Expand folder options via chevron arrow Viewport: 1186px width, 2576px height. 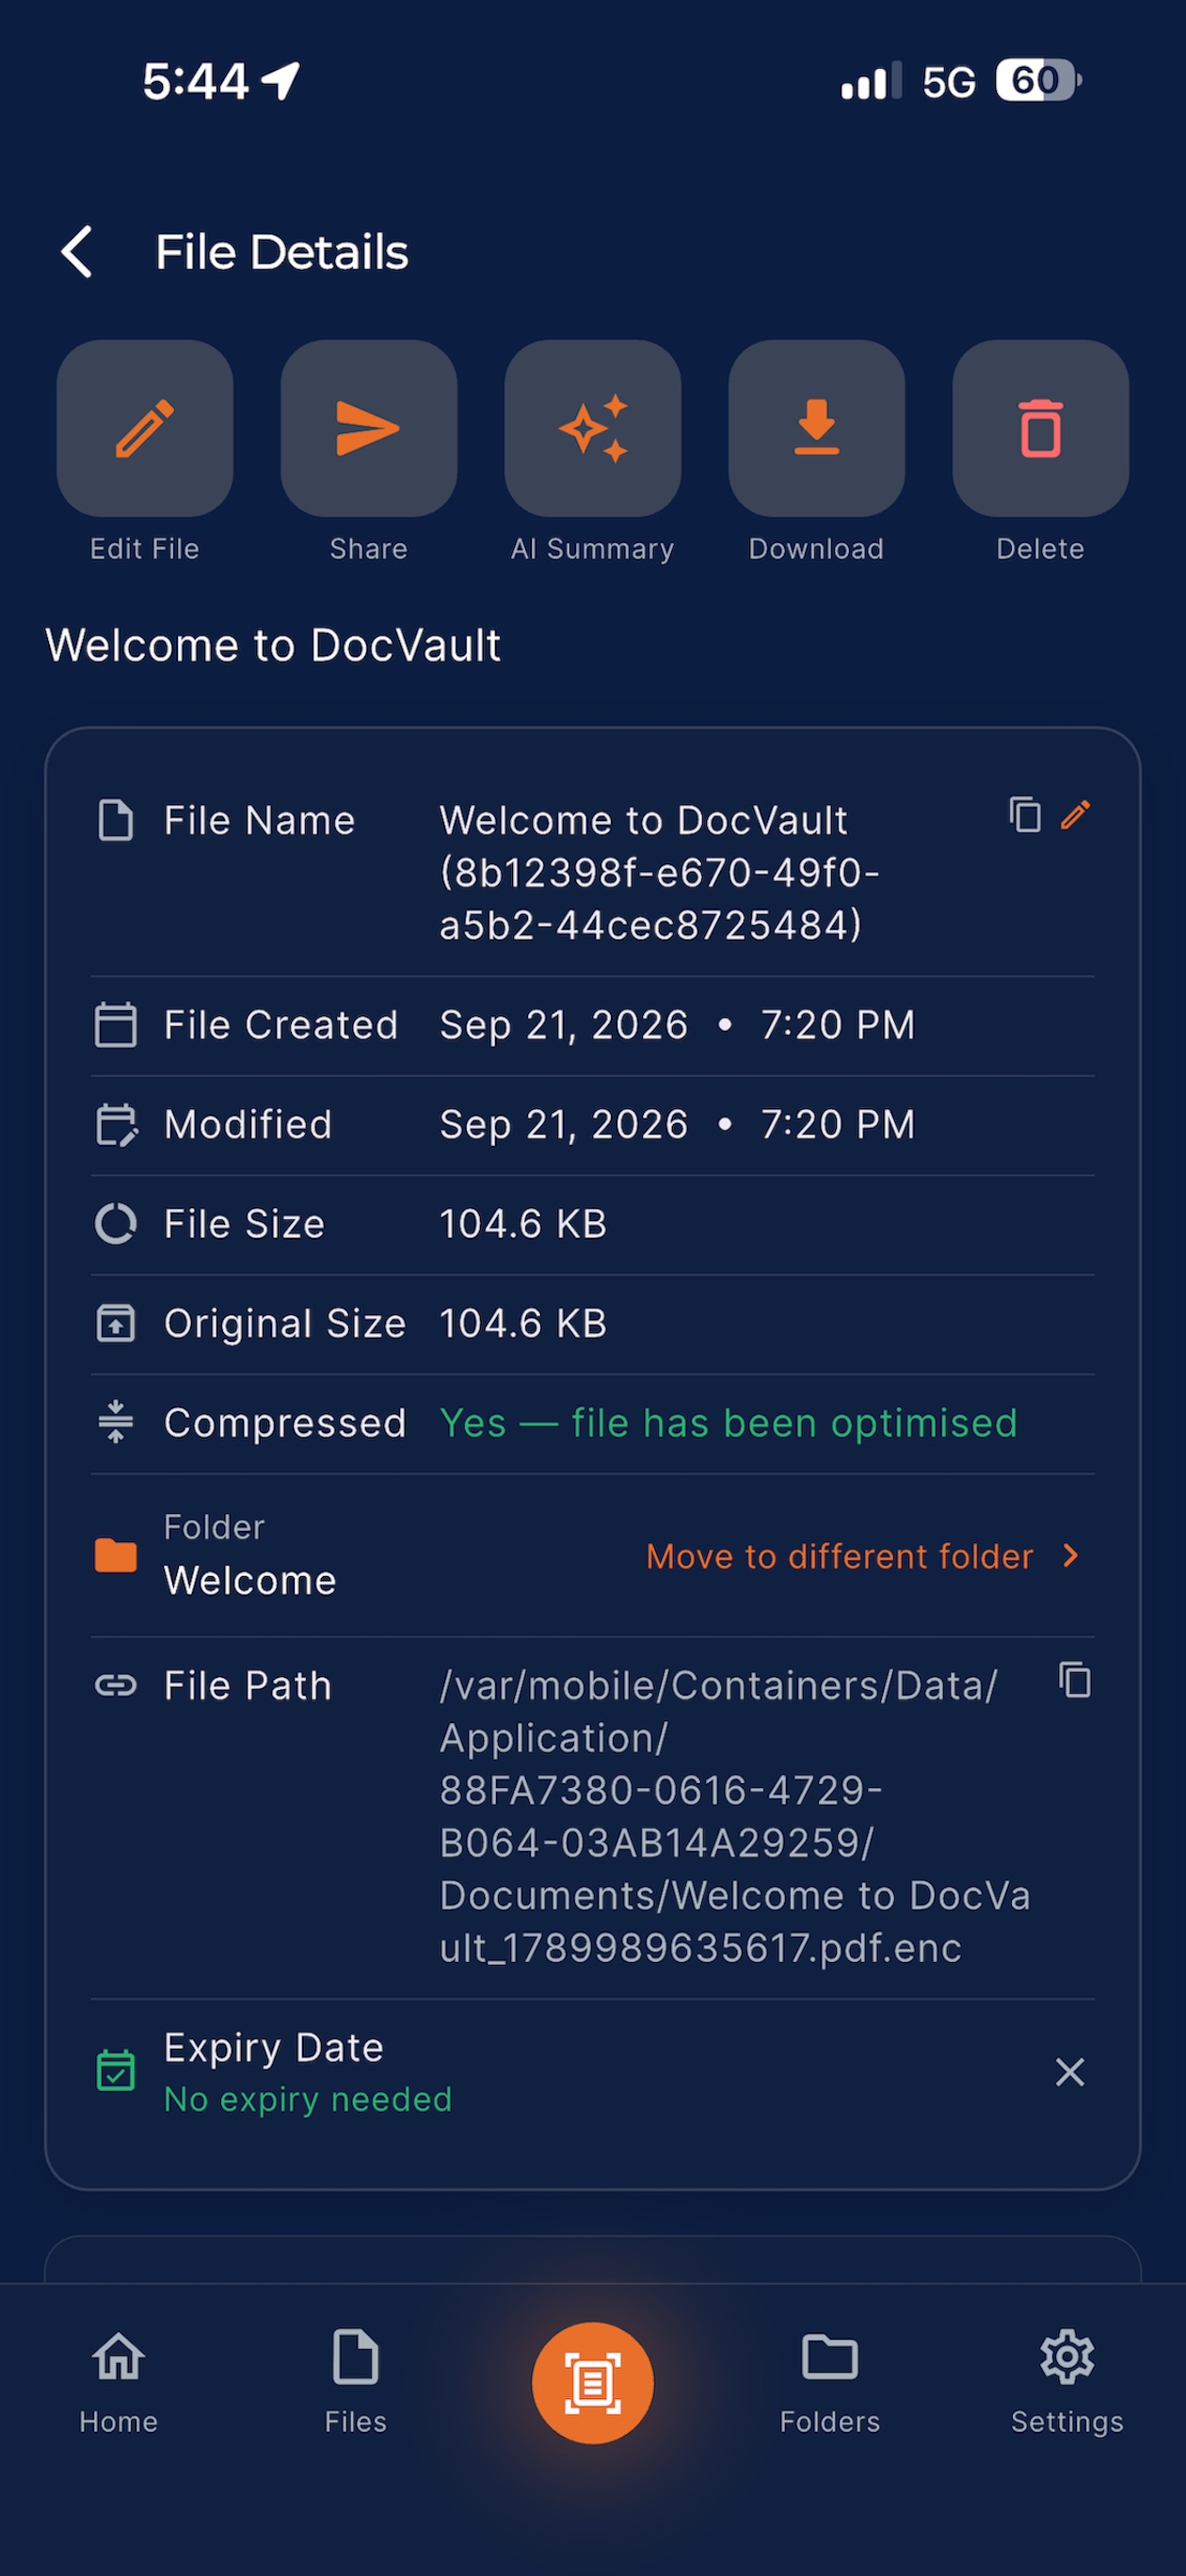coord(1071,1555)
